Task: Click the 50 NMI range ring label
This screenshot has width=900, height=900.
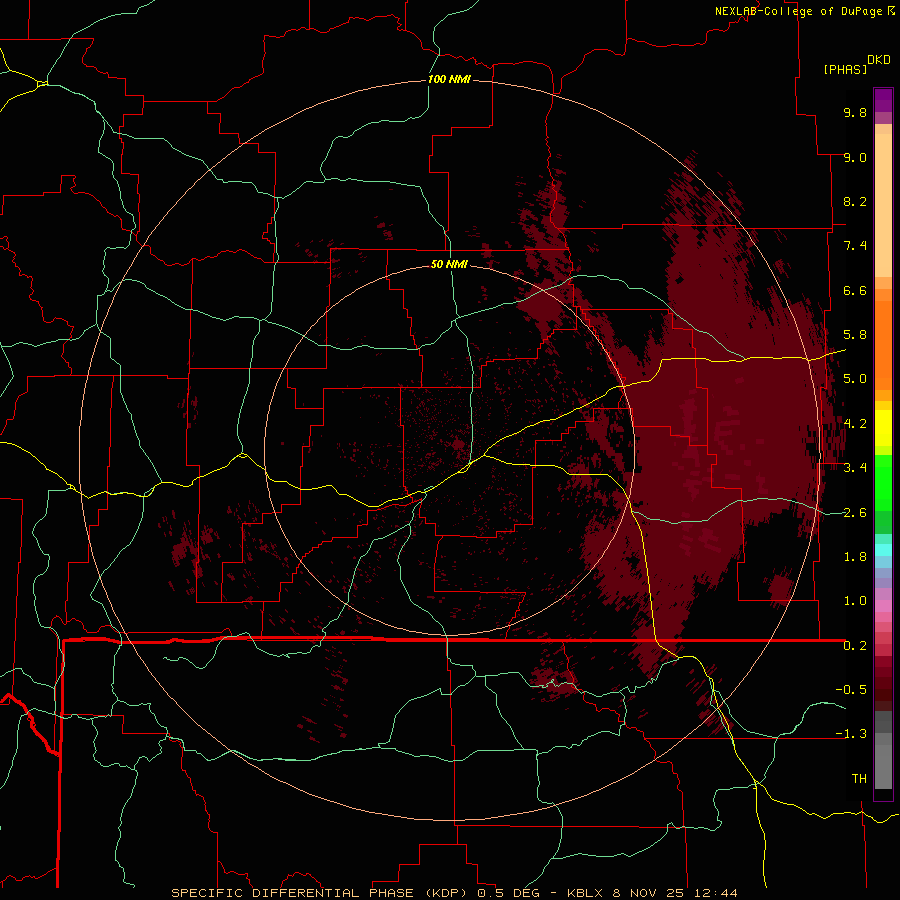Action: click(x=449, y=264)
